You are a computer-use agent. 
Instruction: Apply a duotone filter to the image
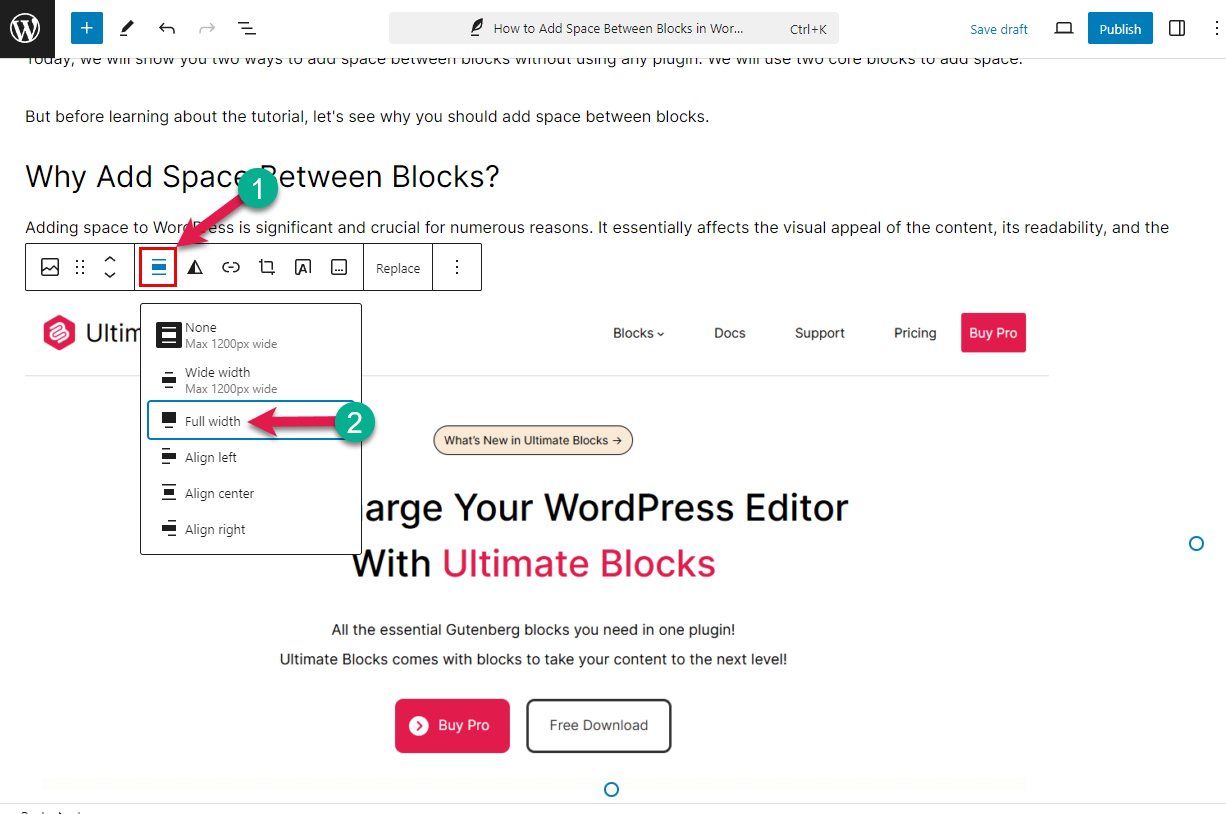pos(194,267)
